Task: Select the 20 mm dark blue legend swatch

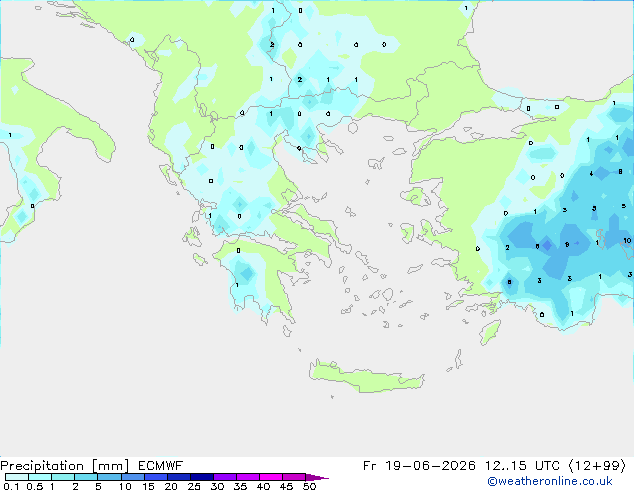Action: tap(179, 477)
